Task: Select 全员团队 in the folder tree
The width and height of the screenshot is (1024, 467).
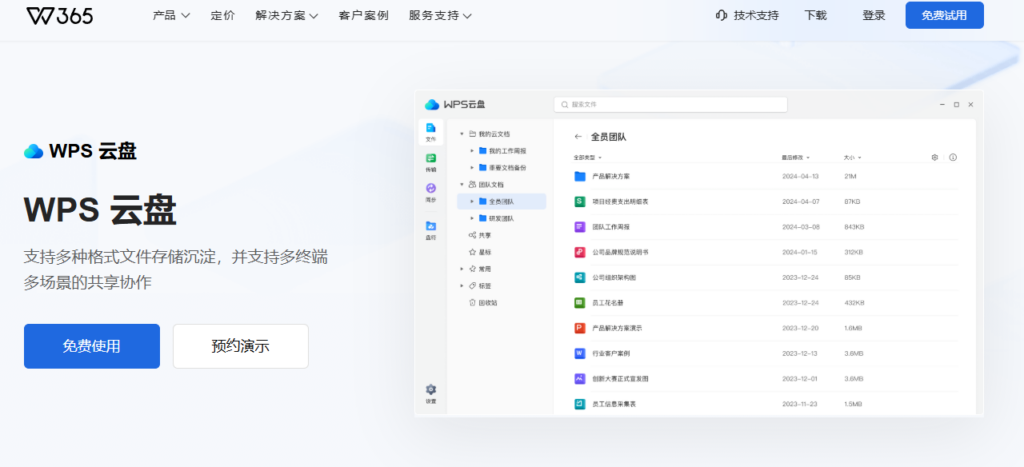Action: (x=502, y=201)
